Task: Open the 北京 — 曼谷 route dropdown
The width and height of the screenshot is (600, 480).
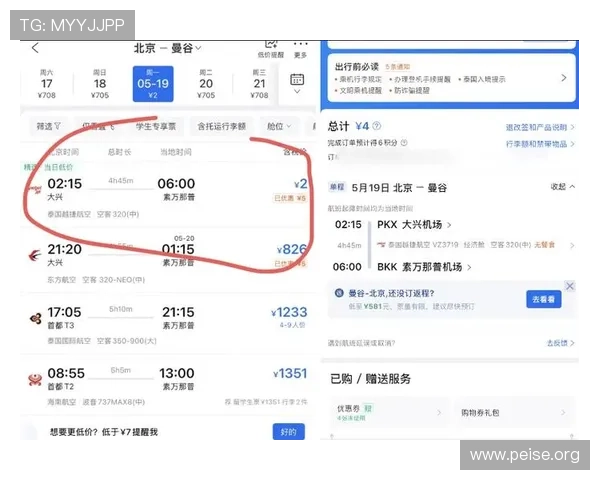Action: (167, 48)
